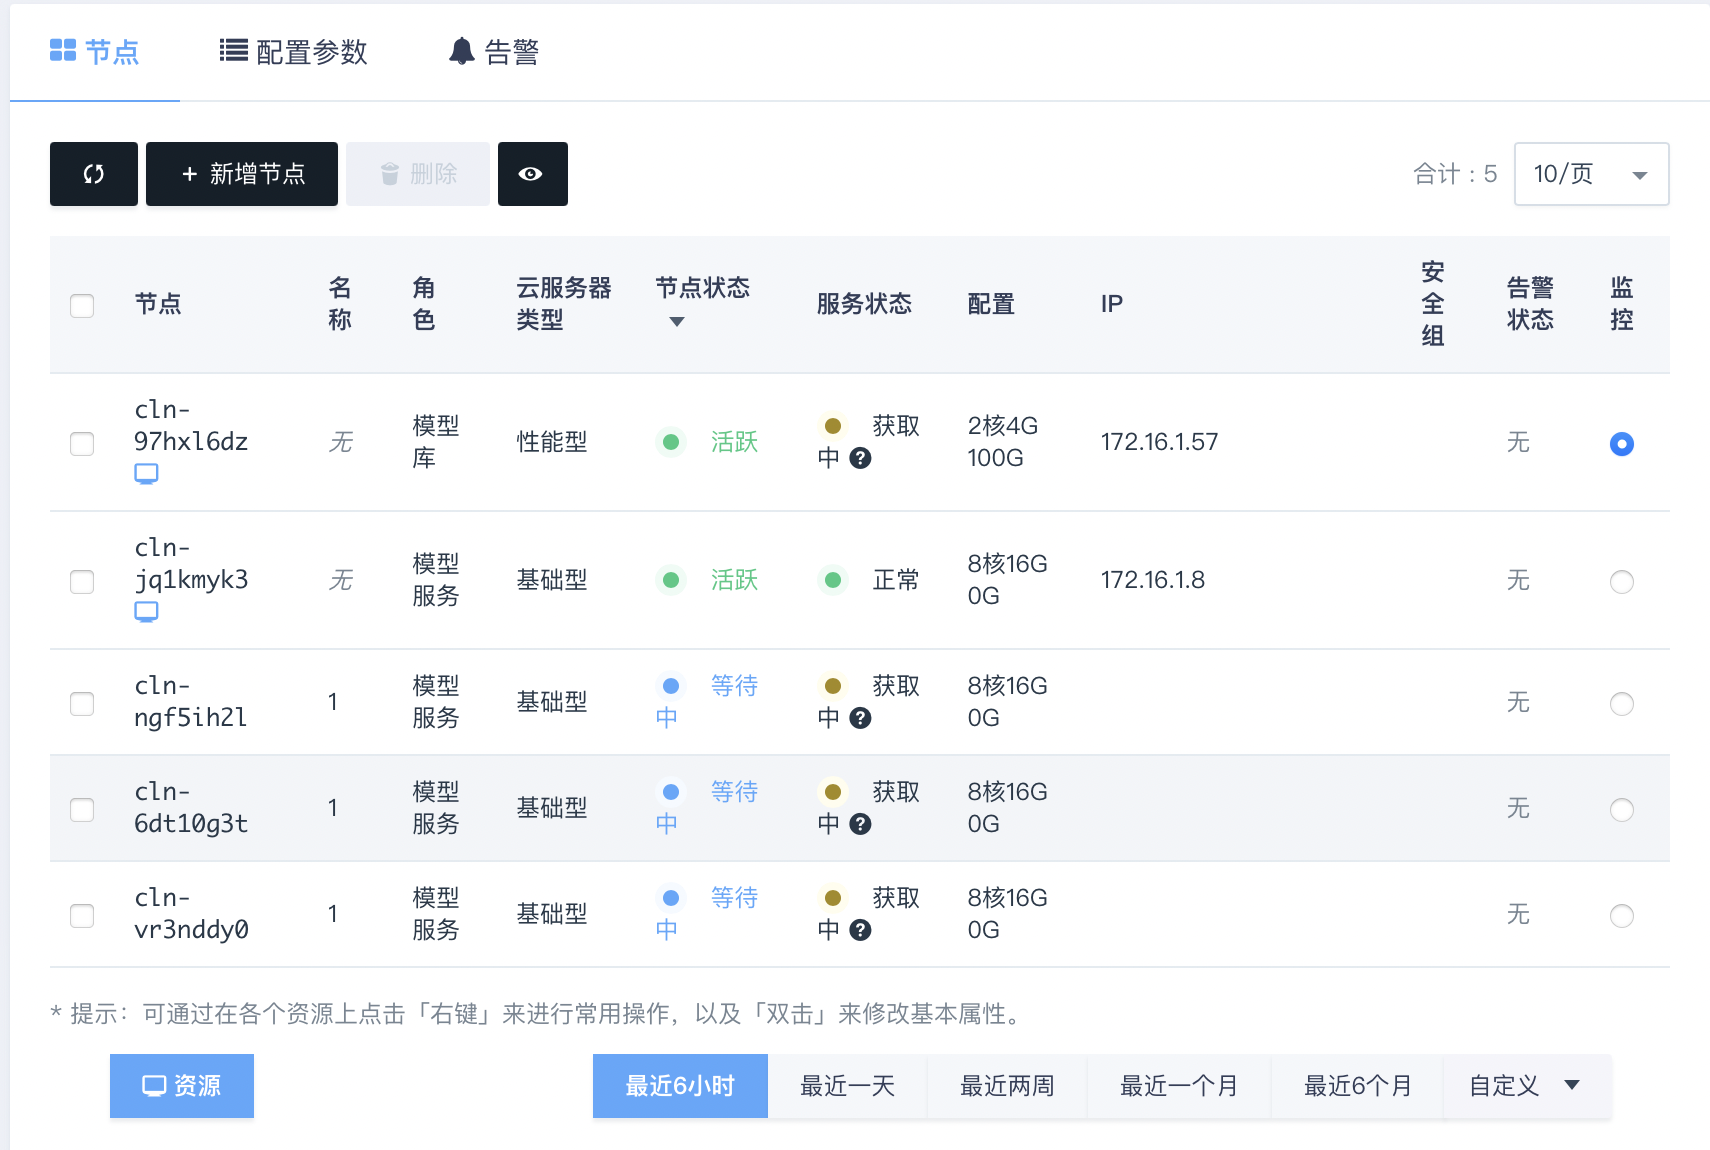Select the 最近两周 time range
Screen dimensions: 1710x1150
[x=1008, y=1086]
